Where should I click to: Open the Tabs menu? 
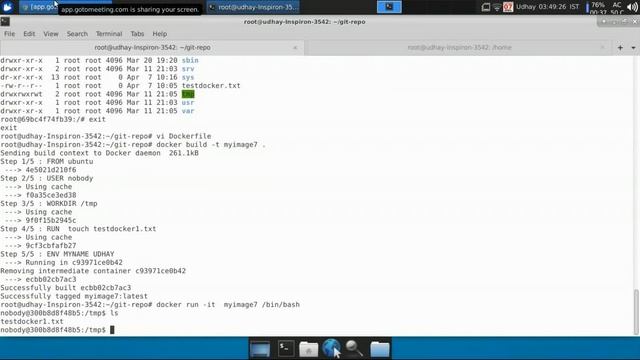pos(137,34)
